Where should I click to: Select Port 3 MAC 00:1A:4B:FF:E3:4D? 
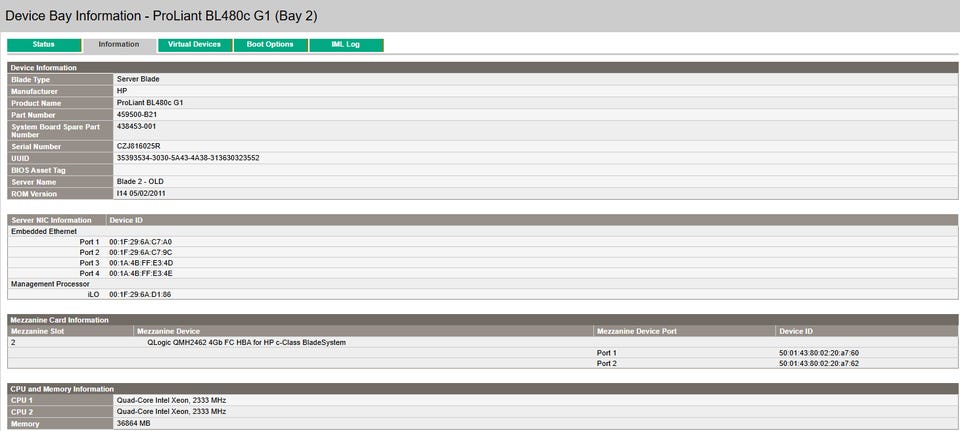pyautogui.click(x=141, y=263)
